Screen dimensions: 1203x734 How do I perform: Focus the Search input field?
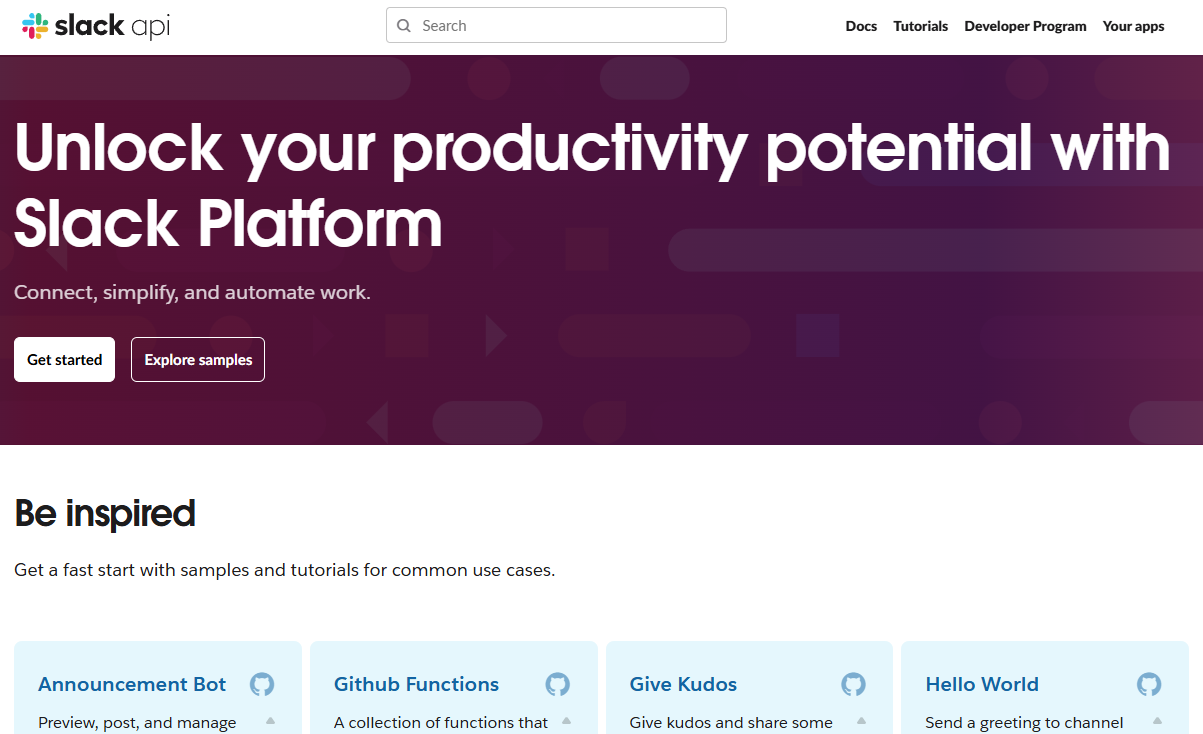pyautogui.click(x=556, y=26)
